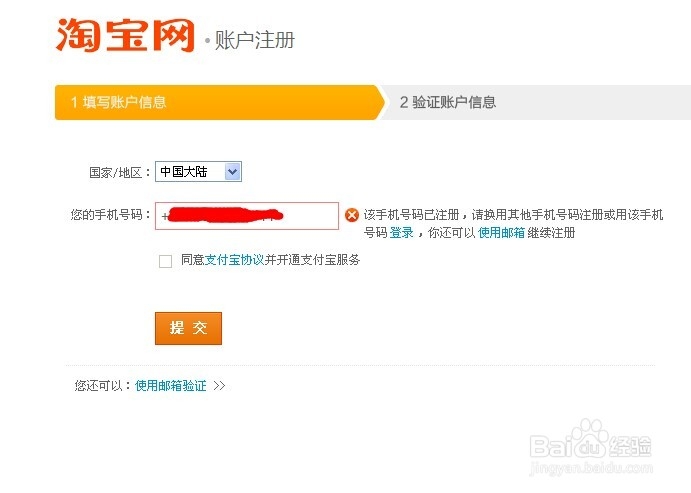
Task: Tick the 同意支付宝协议 checkbox
Action: (x=166, y=261)
